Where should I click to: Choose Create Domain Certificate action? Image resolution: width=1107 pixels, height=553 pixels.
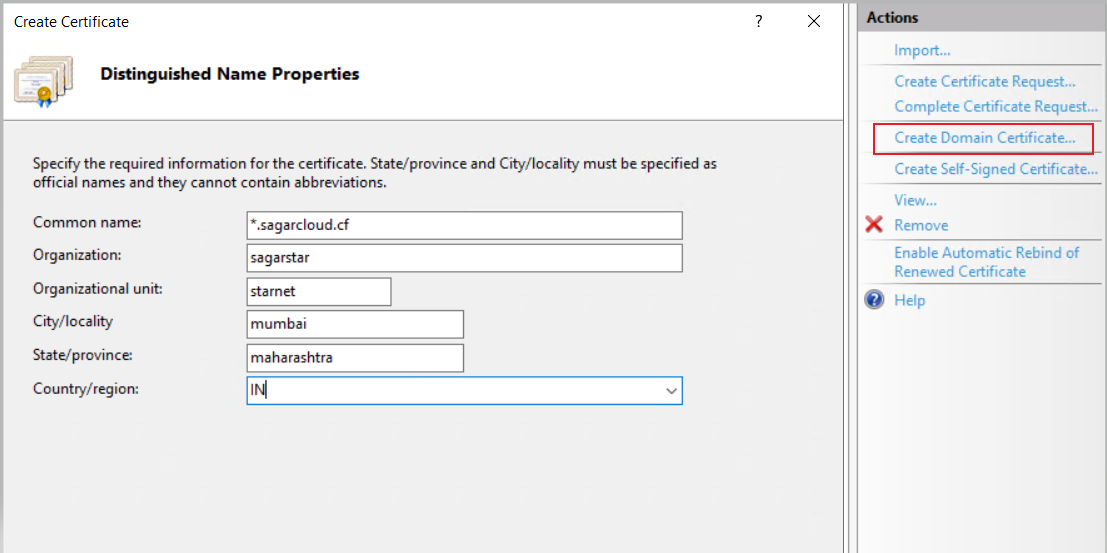pyautogui.click(x=984, y=138)
